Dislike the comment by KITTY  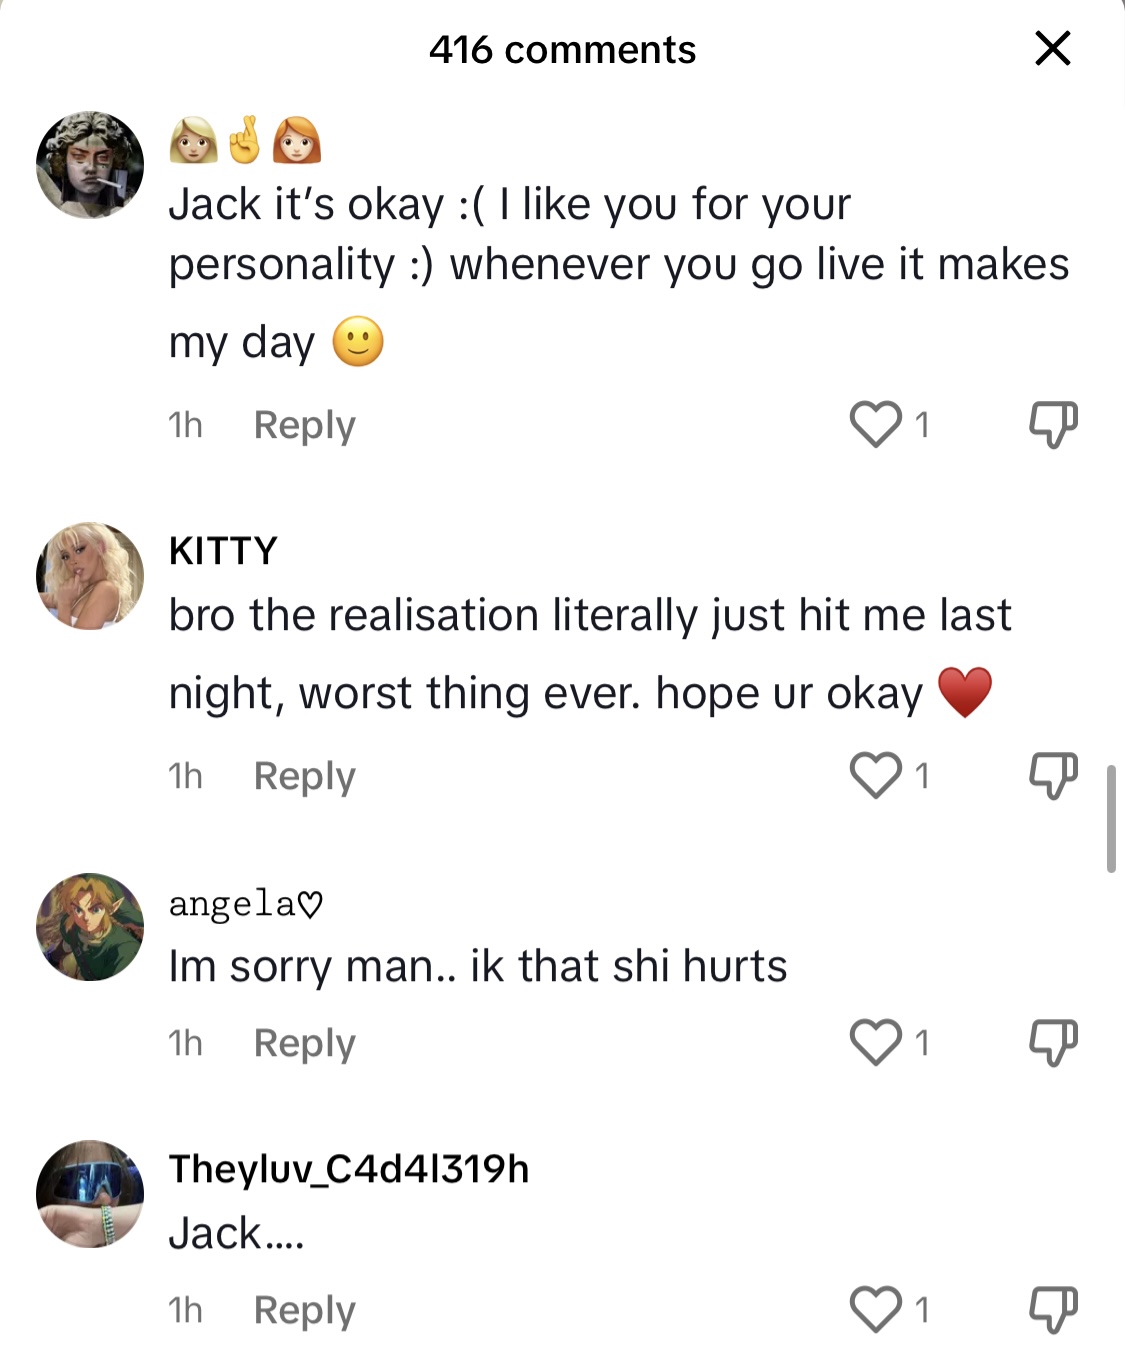1053,776
